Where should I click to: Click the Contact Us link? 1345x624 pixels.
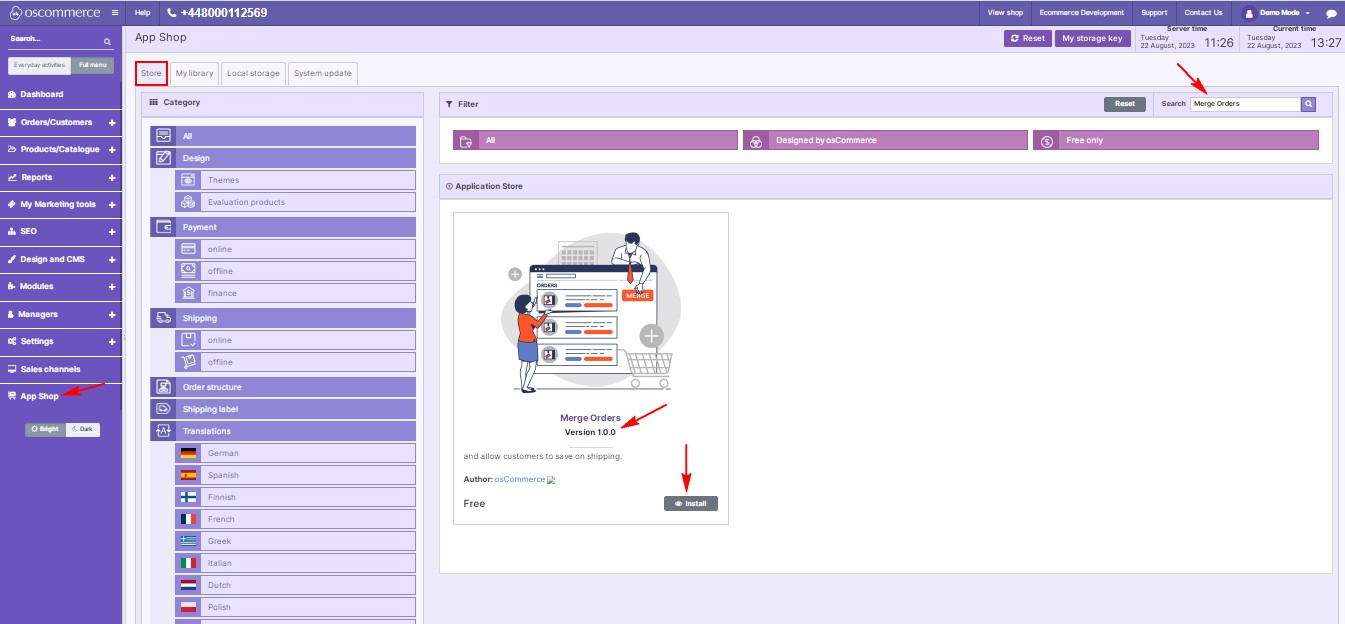click(x=1203, y=13)
